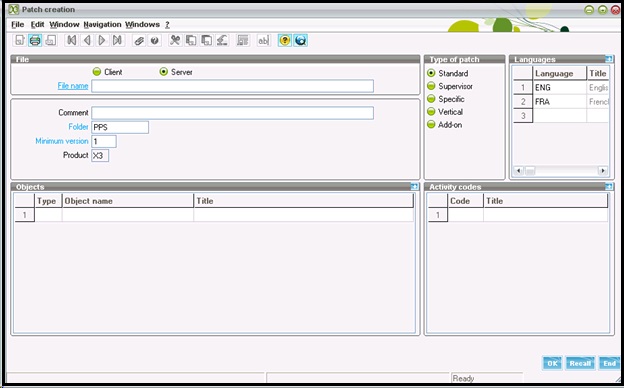Click the Product field showing X3
Screen dimensions: 625x388
click(x=100, y=156)
